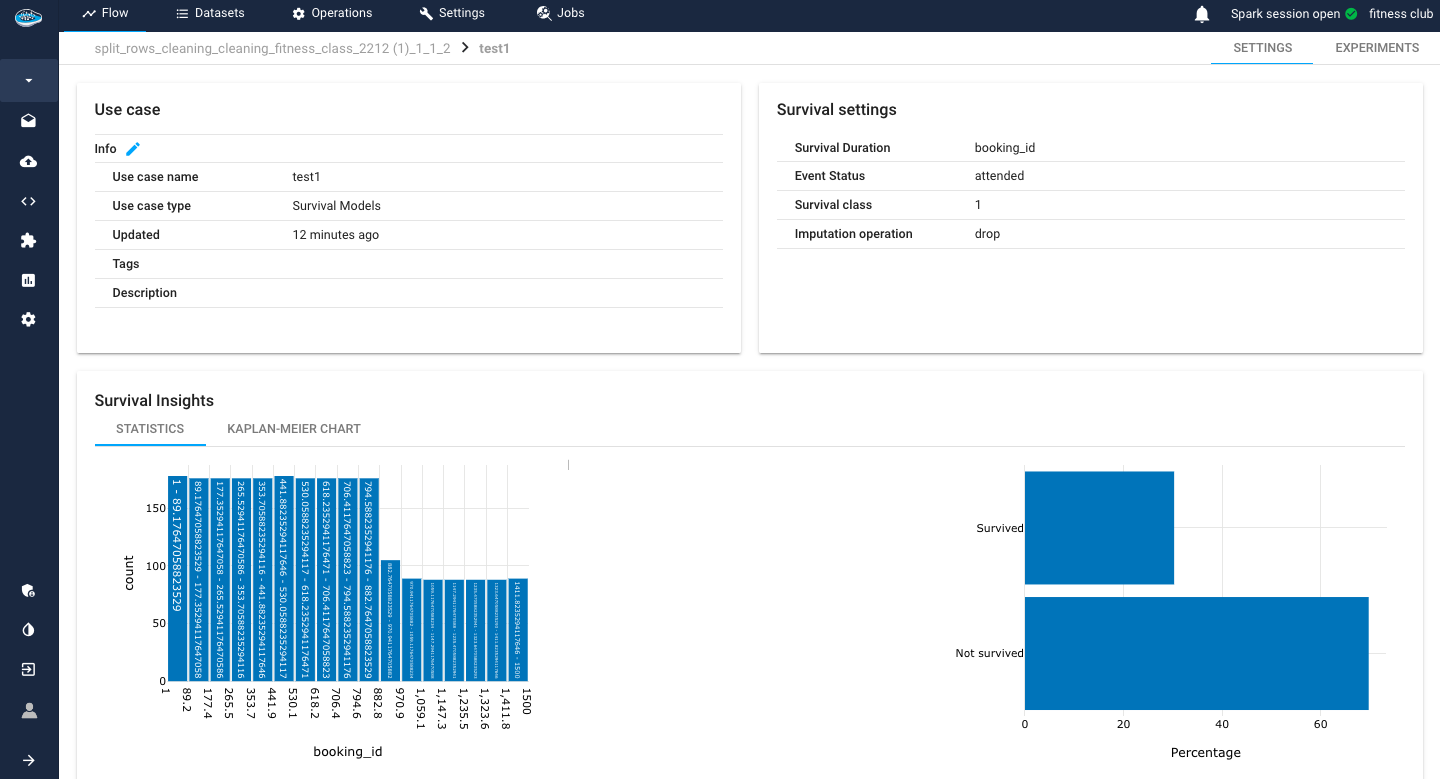This screenshot has height=779, width=1440.
Task: Click the notifications bell icon
Action: pyautogui.click(x=1202, y=14)
